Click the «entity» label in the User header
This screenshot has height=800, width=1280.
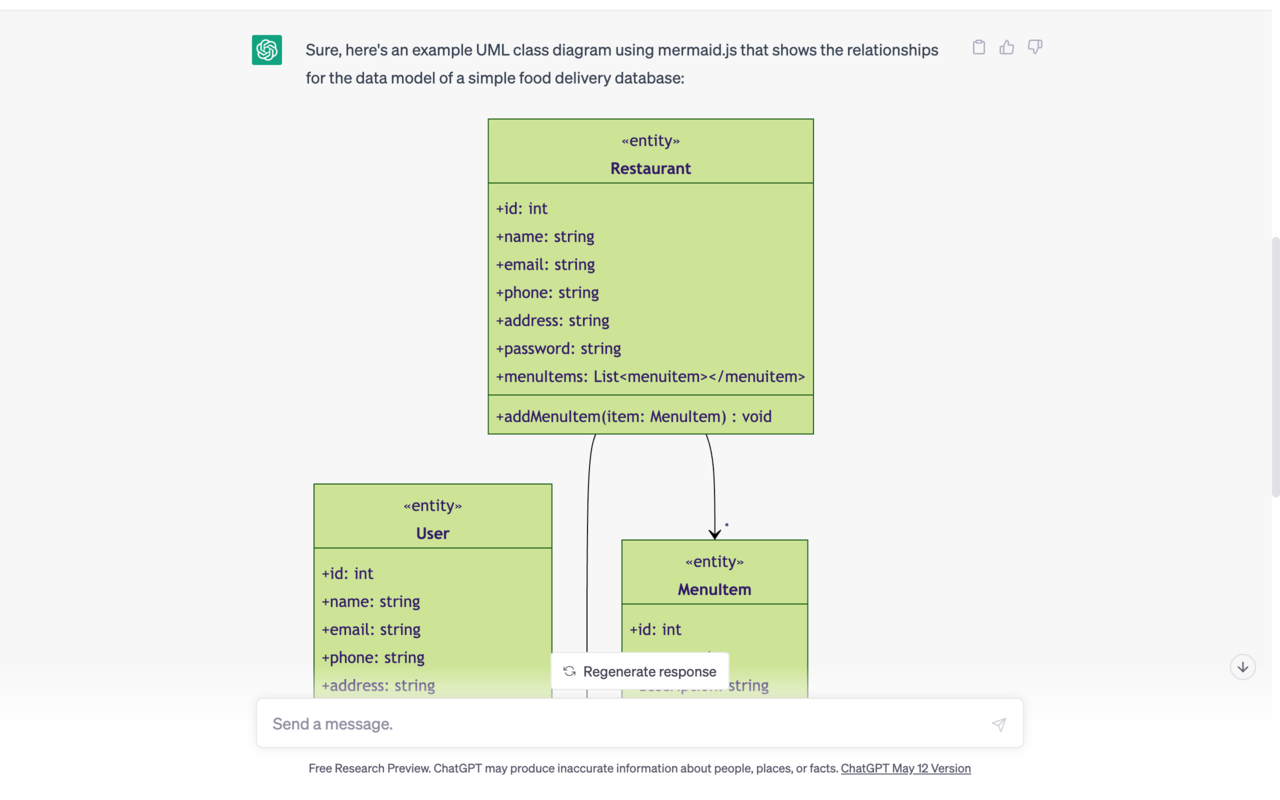pos(432,505)
